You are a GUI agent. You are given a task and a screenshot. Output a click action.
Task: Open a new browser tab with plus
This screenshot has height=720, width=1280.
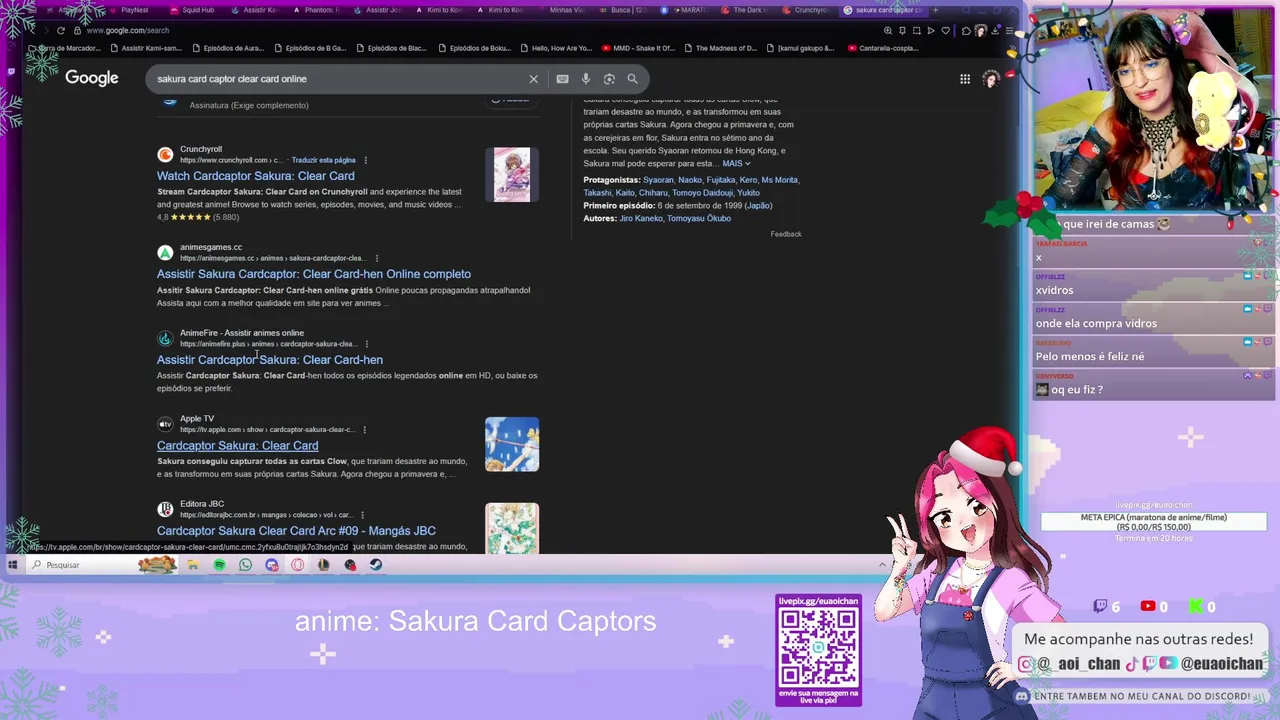935,10
